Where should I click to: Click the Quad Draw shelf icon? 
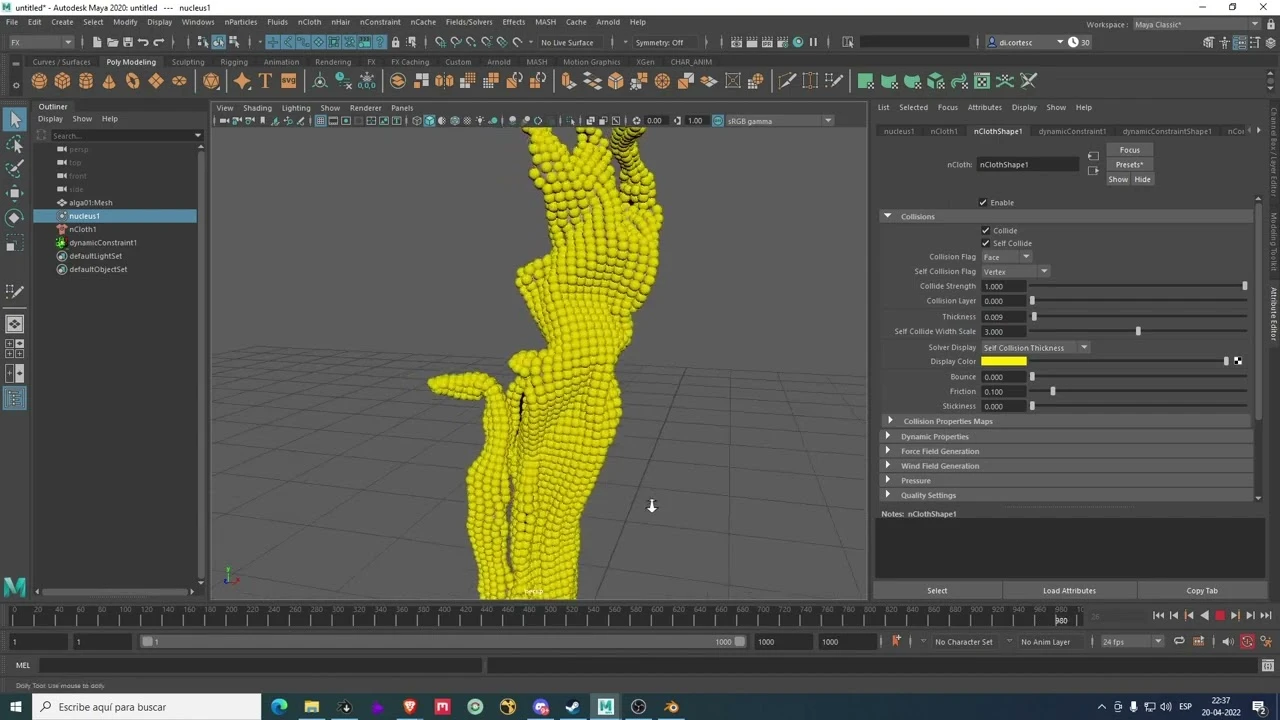(834, 81)
